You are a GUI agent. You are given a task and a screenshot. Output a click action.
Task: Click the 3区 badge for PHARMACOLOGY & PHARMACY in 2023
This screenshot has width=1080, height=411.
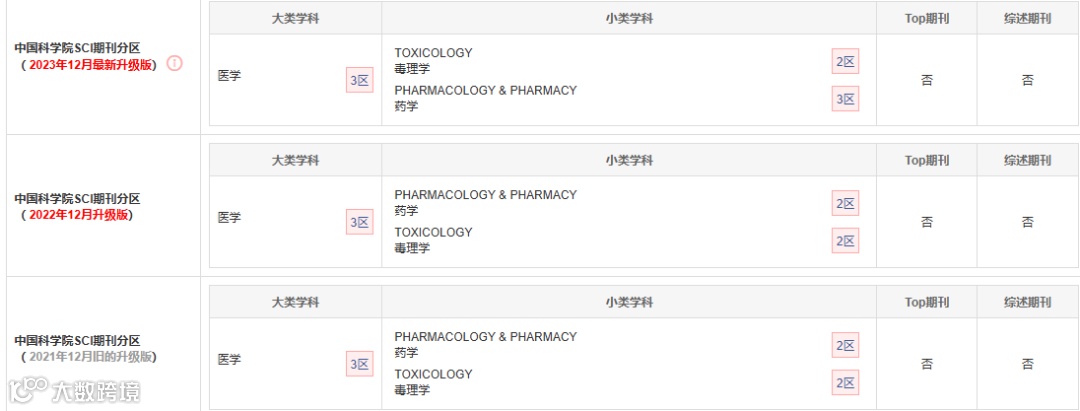pos(846,99)
